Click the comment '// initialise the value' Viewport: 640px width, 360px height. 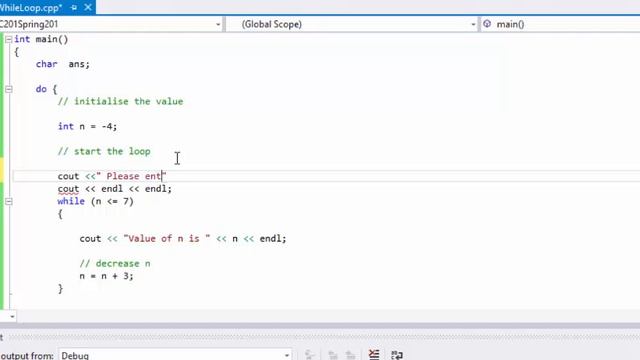click(120, 101)
